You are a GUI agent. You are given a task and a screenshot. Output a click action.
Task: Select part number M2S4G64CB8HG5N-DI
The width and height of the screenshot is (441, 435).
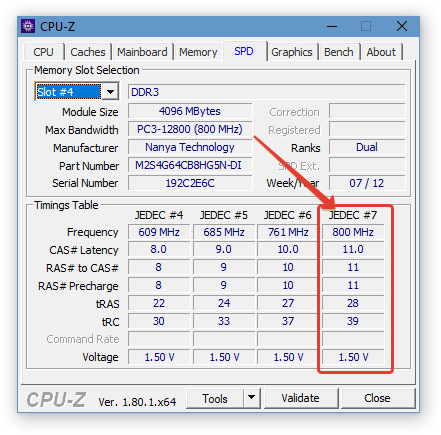tap(190, 165)
